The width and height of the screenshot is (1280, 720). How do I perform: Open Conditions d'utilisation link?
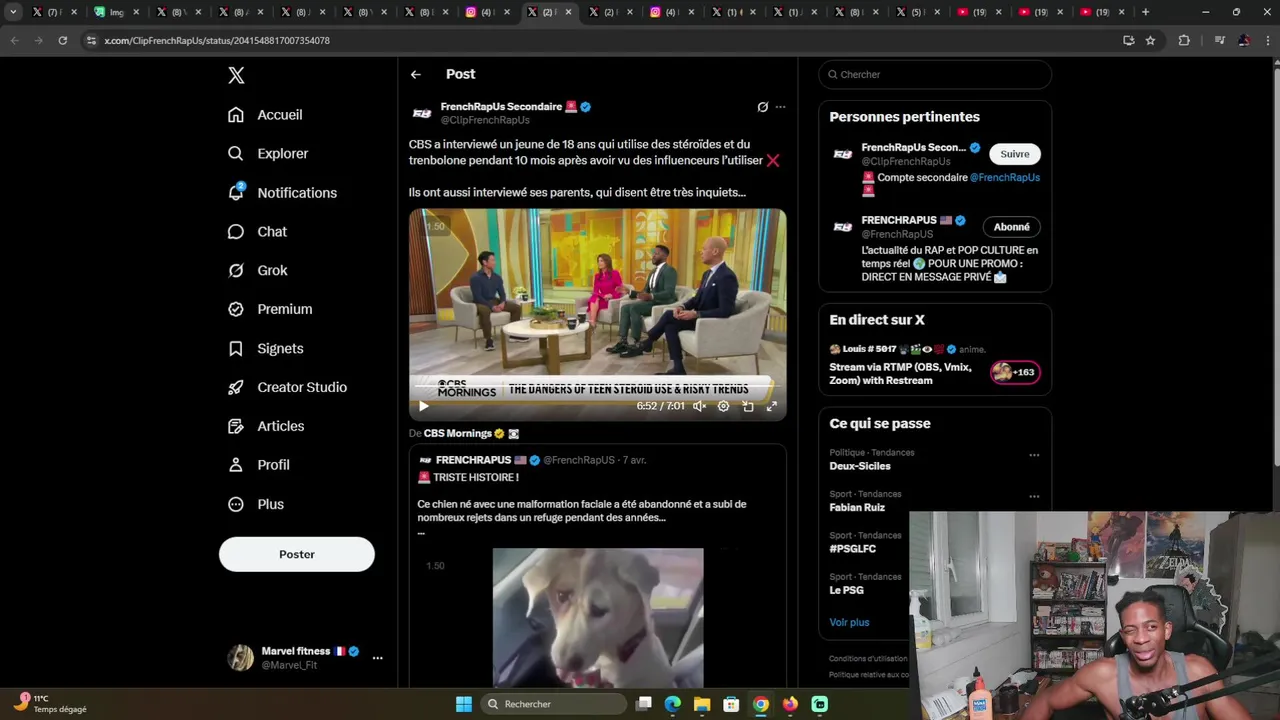tap(868, 659)
